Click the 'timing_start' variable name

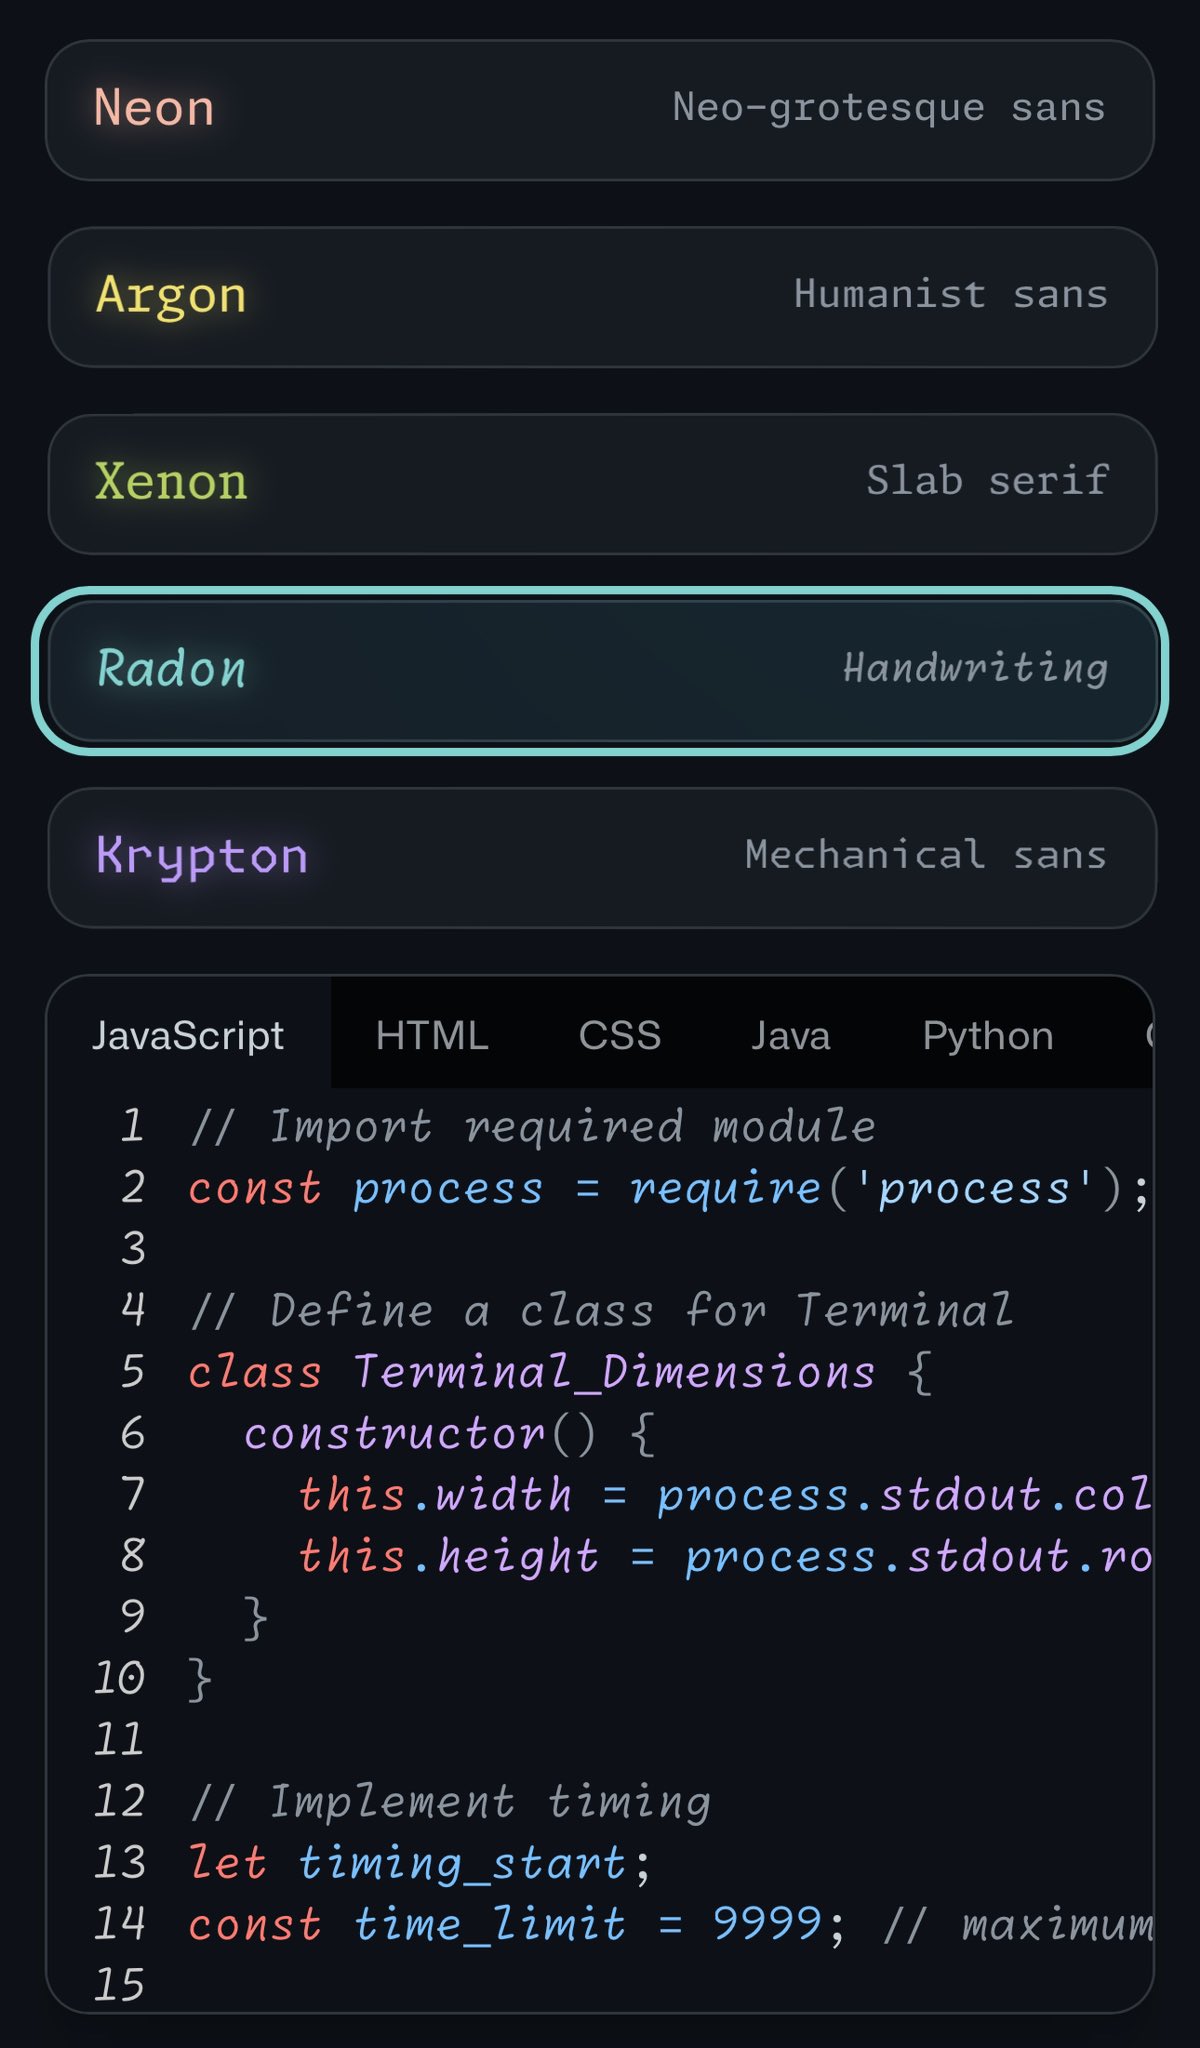(462, 1863)
